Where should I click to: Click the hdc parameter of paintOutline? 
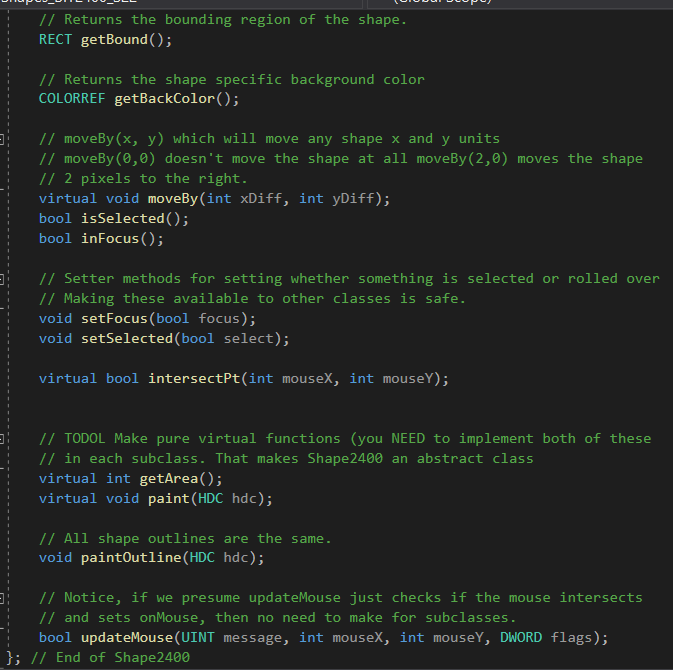[x=236, y=558]
